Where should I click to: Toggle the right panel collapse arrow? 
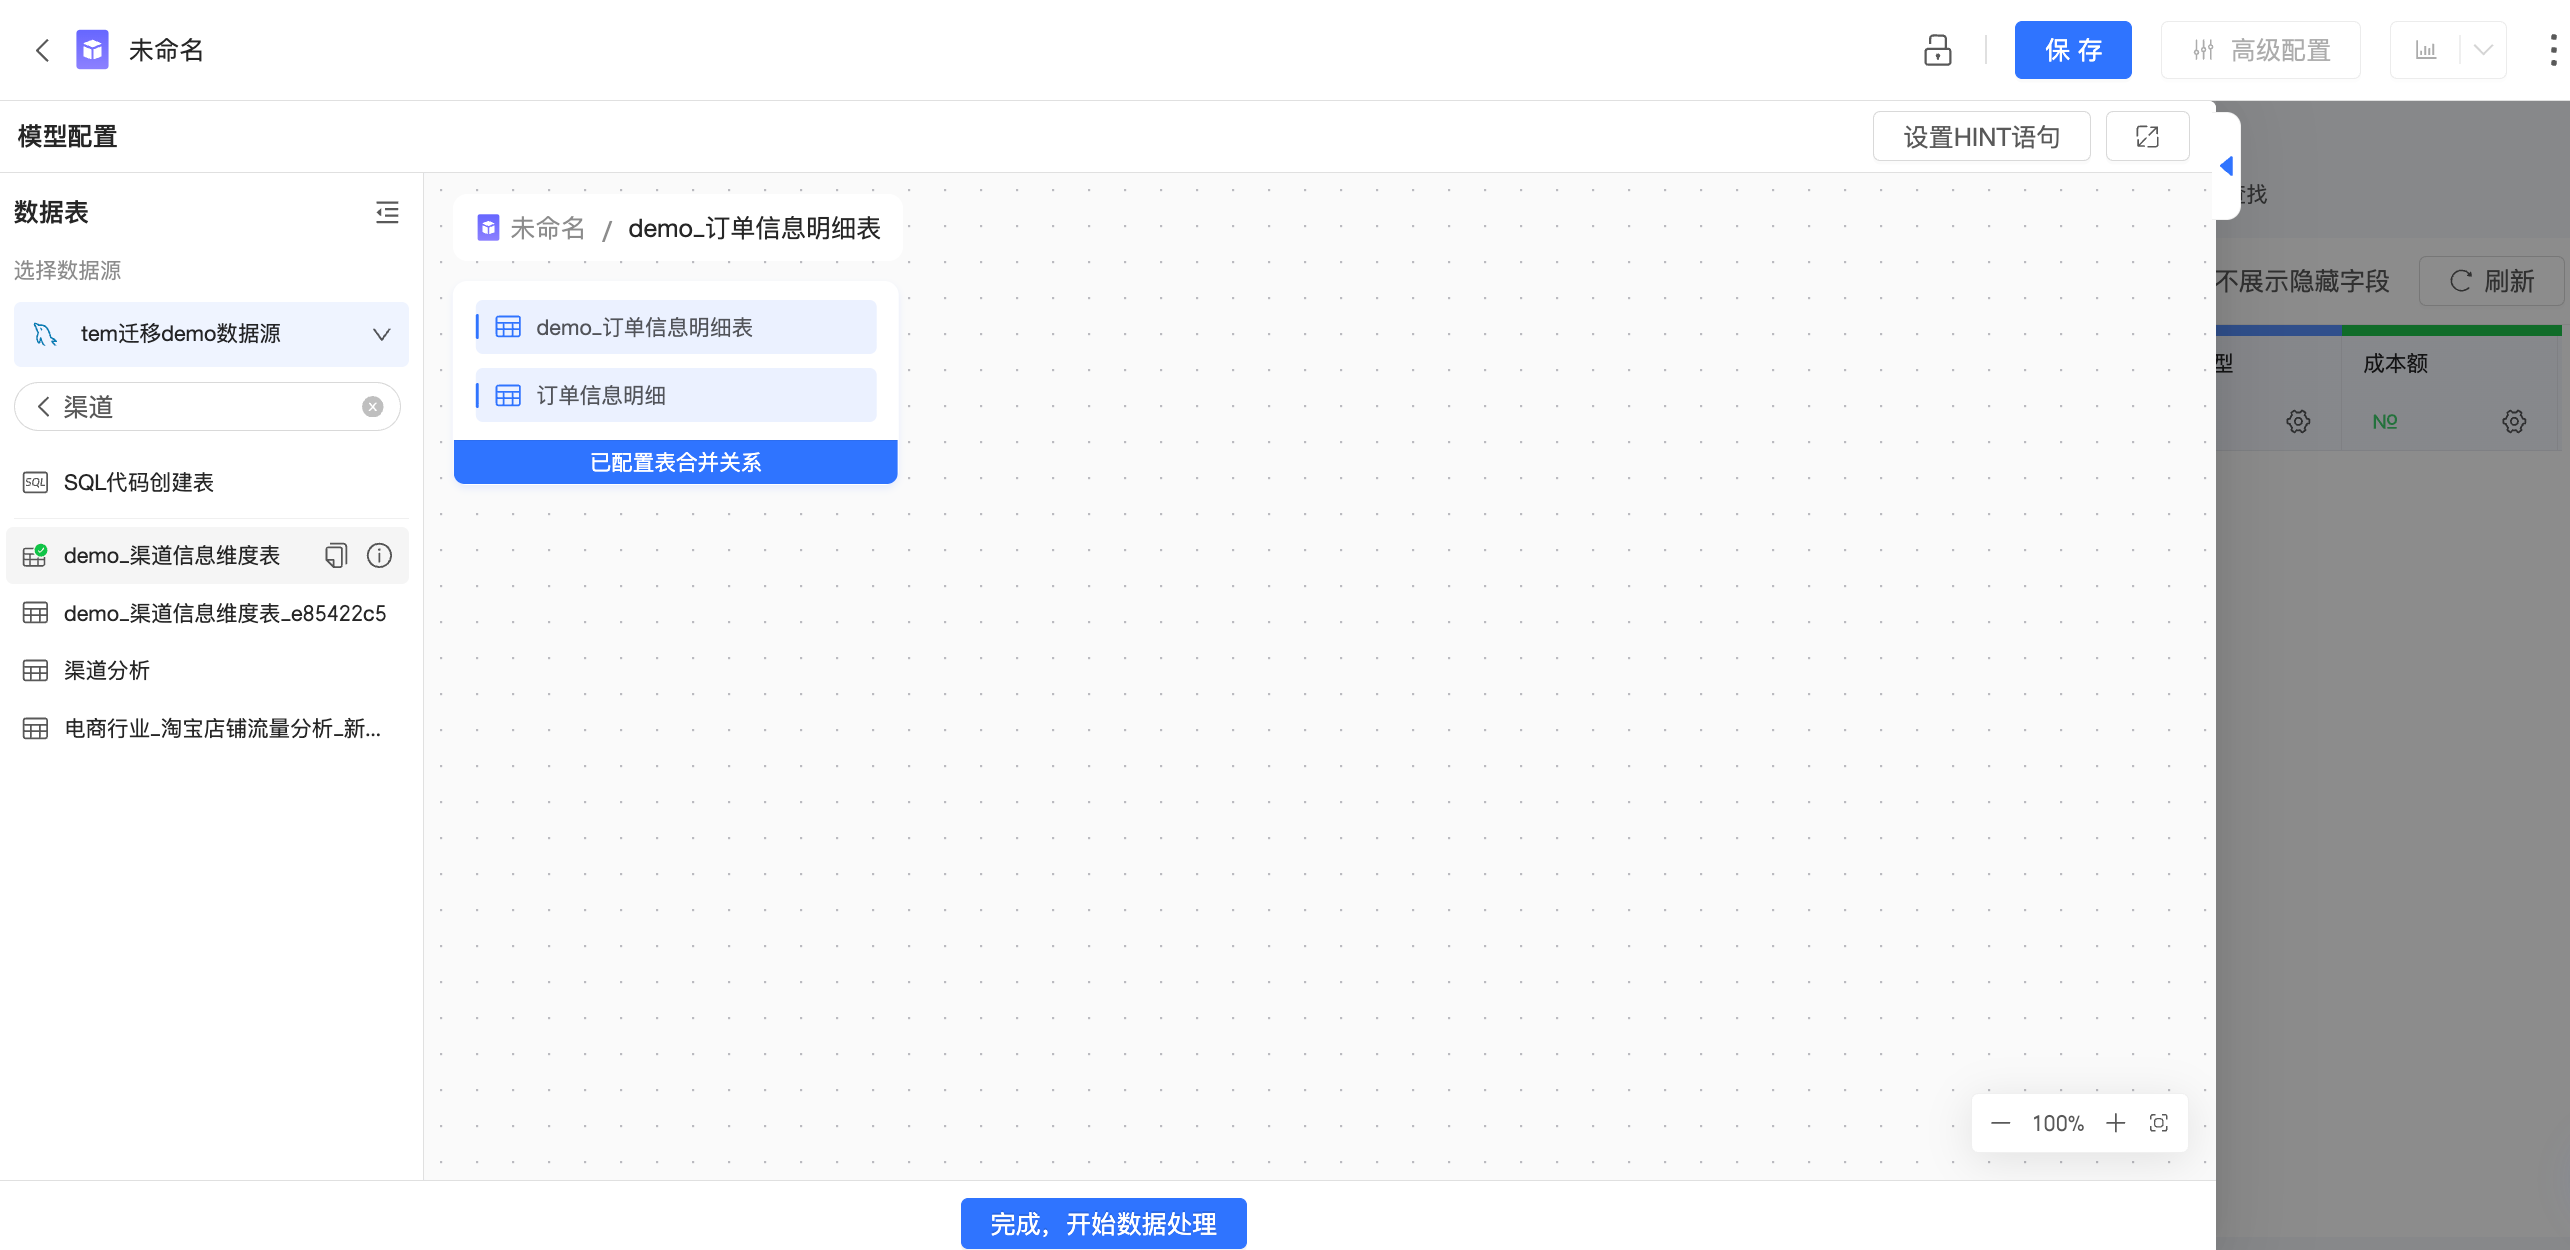2226,166
